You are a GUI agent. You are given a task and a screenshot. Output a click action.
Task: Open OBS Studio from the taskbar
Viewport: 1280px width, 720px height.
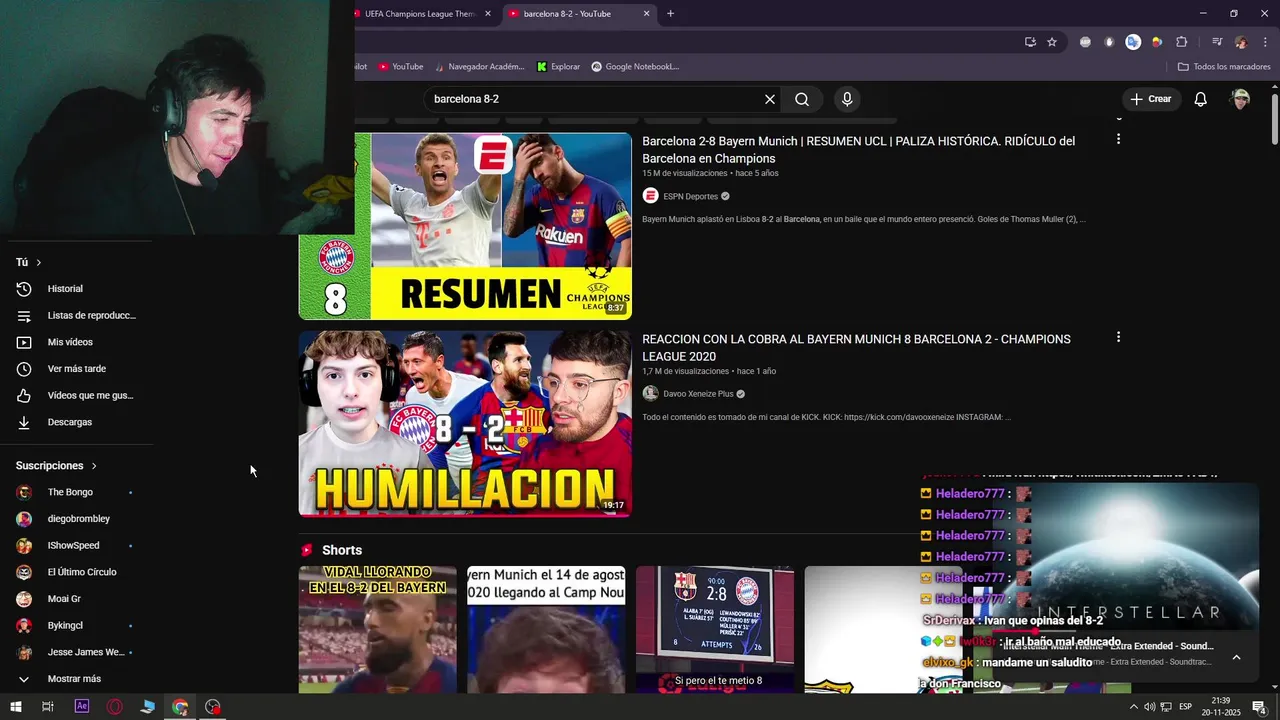(x=212, y=706)
